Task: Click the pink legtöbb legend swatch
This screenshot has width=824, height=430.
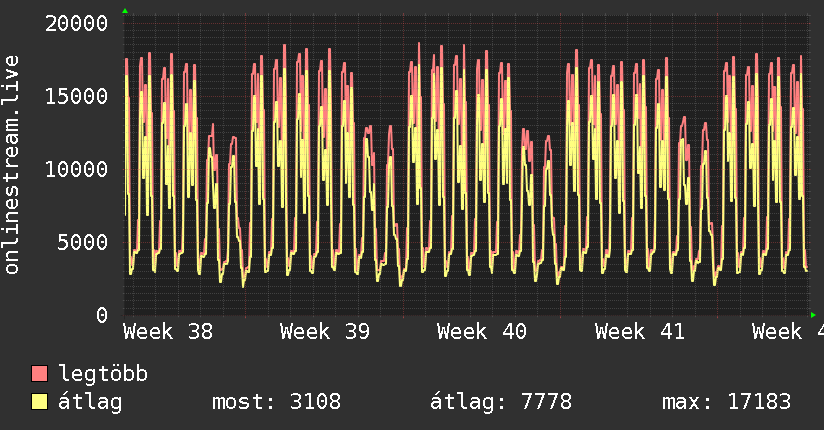Action: click(39, 374)
